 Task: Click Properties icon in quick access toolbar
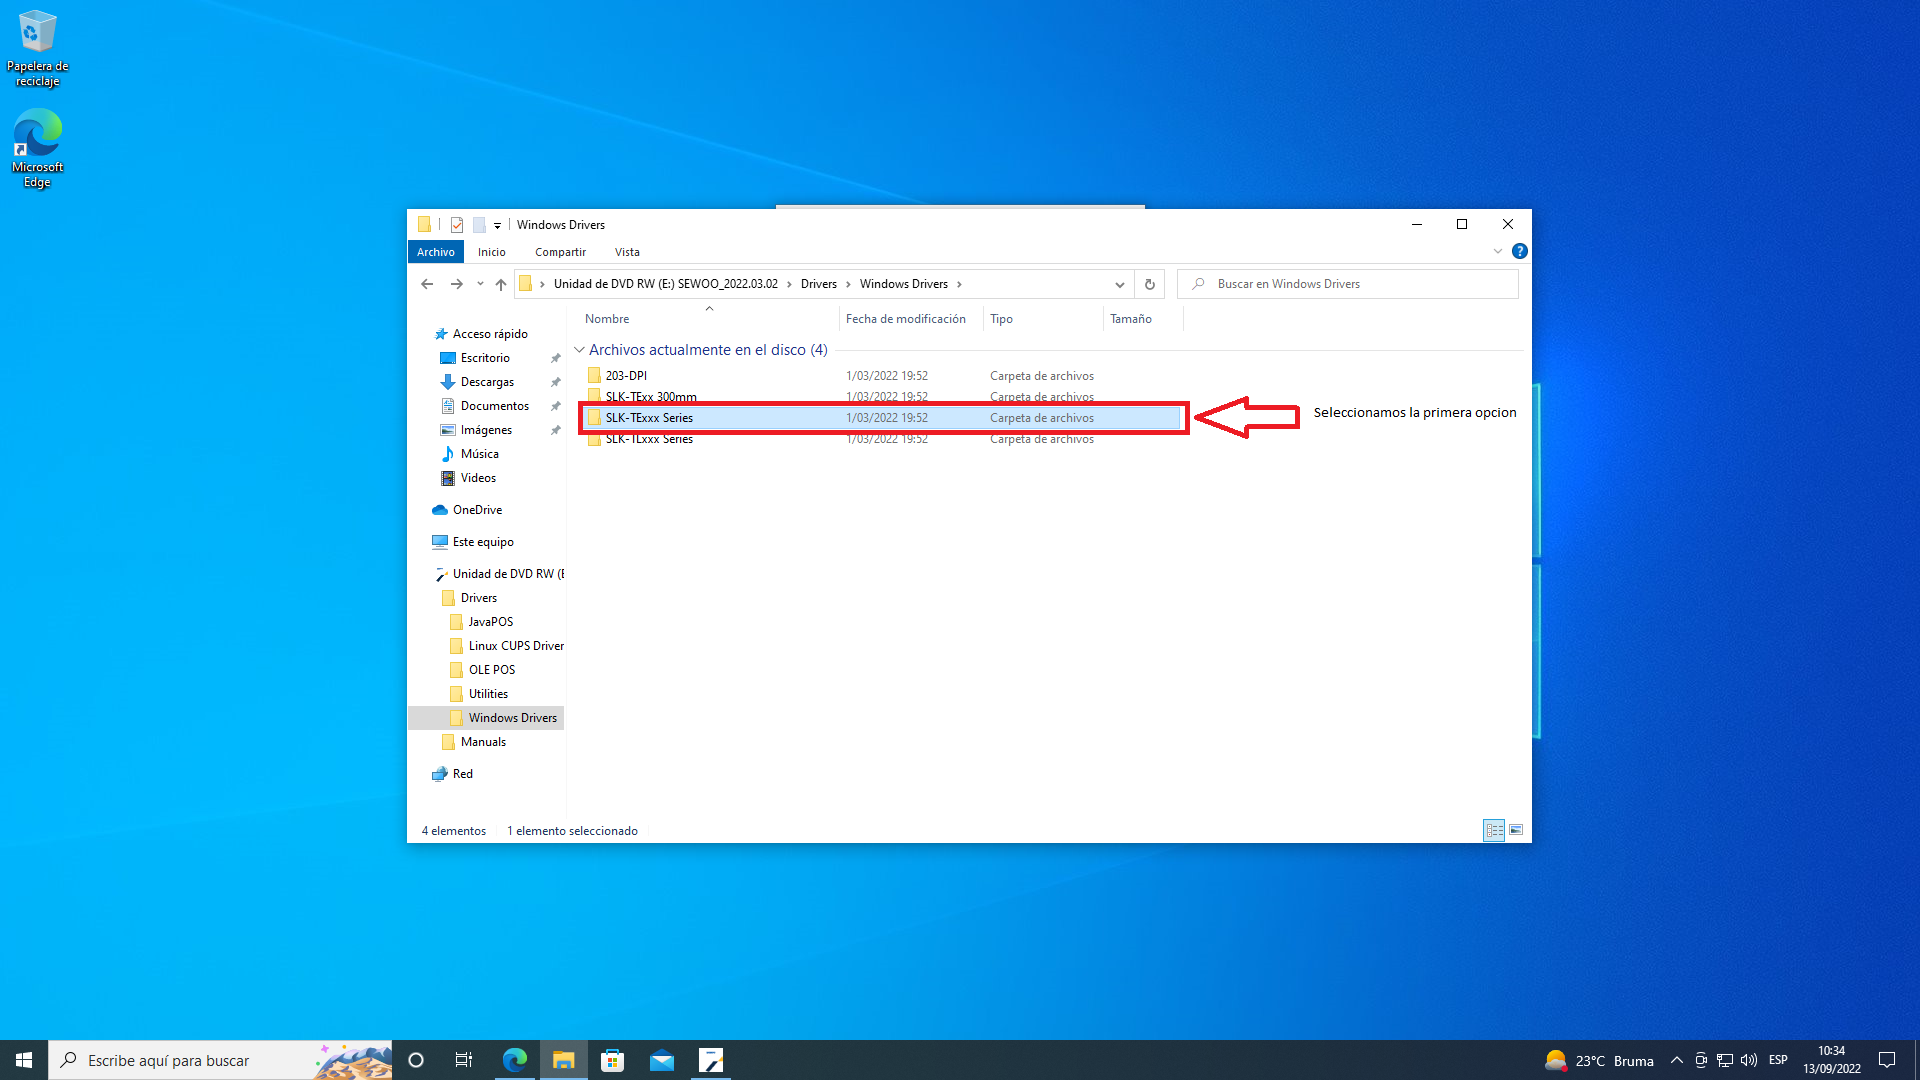tap(457, 225)
